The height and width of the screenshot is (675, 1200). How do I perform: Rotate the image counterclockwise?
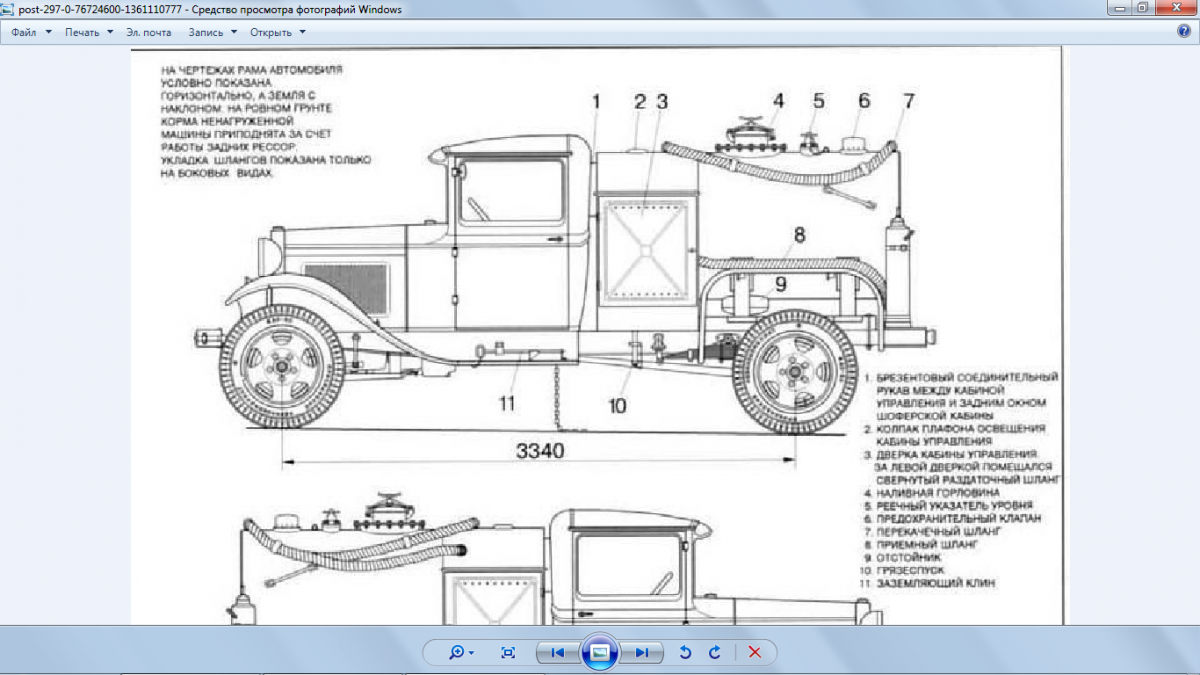click(x=685, y=652)
